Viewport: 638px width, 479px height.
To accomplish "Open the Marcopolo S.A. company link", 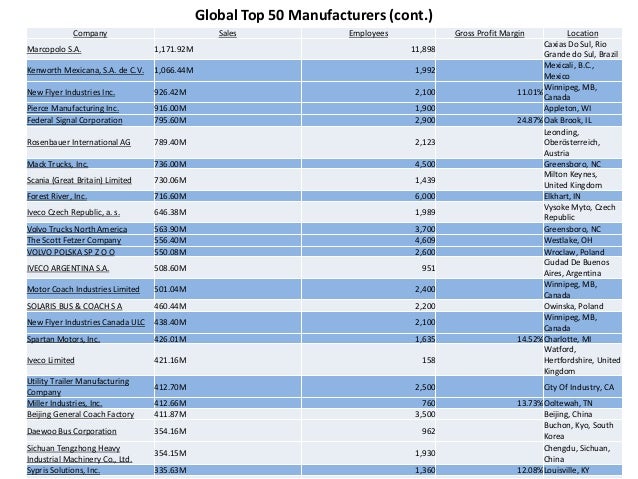I will coord(54,49).
